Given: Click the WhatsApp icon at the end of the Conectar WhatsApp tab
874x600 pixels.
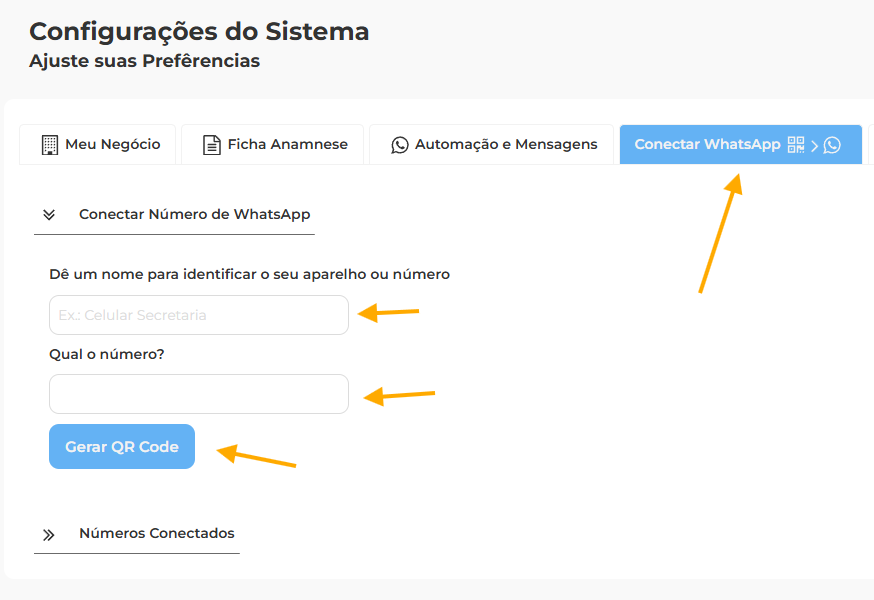Looking at the screenshot, I should (x=832, y=145).
